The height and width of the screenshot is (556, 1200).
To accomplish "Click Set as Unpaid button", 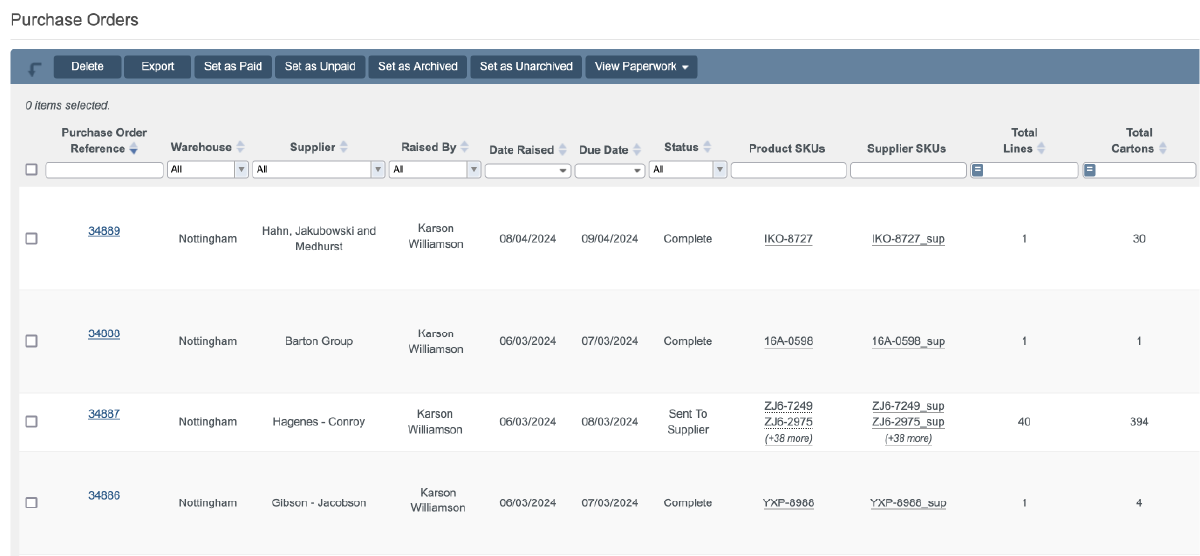I will [x=320, y=67].
